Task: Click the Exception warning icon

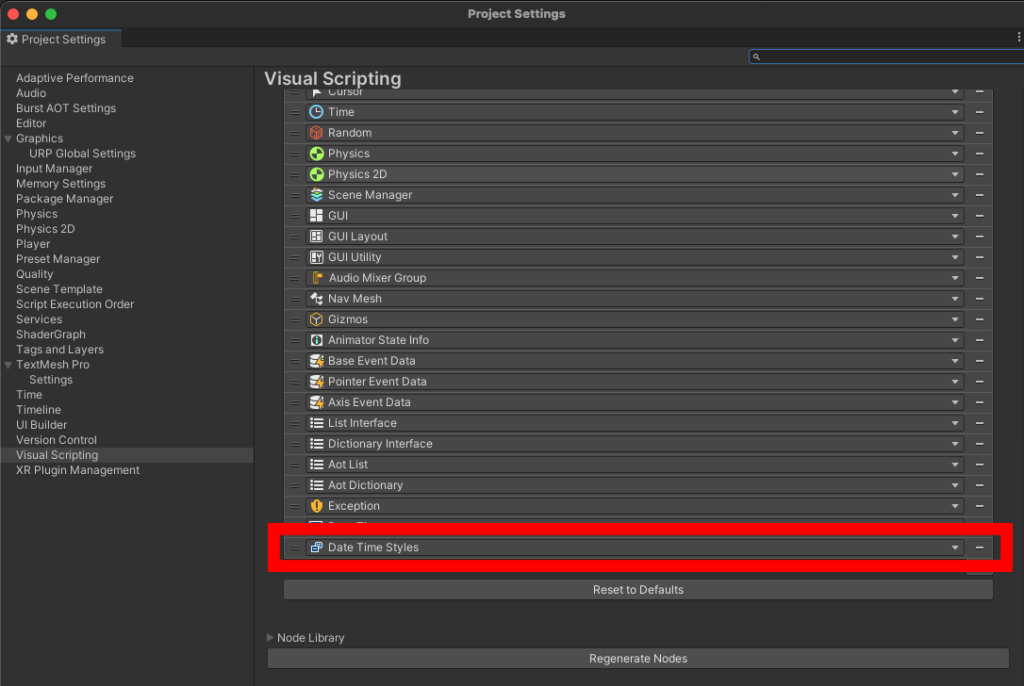Action: tap(316, 506)
